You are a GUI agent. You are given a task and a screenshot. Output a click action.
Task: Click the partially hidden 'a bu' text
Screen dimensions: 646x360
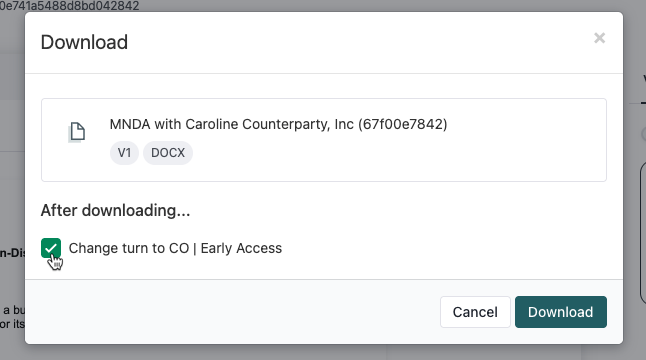pyautogui.click(x=14, y=310)
